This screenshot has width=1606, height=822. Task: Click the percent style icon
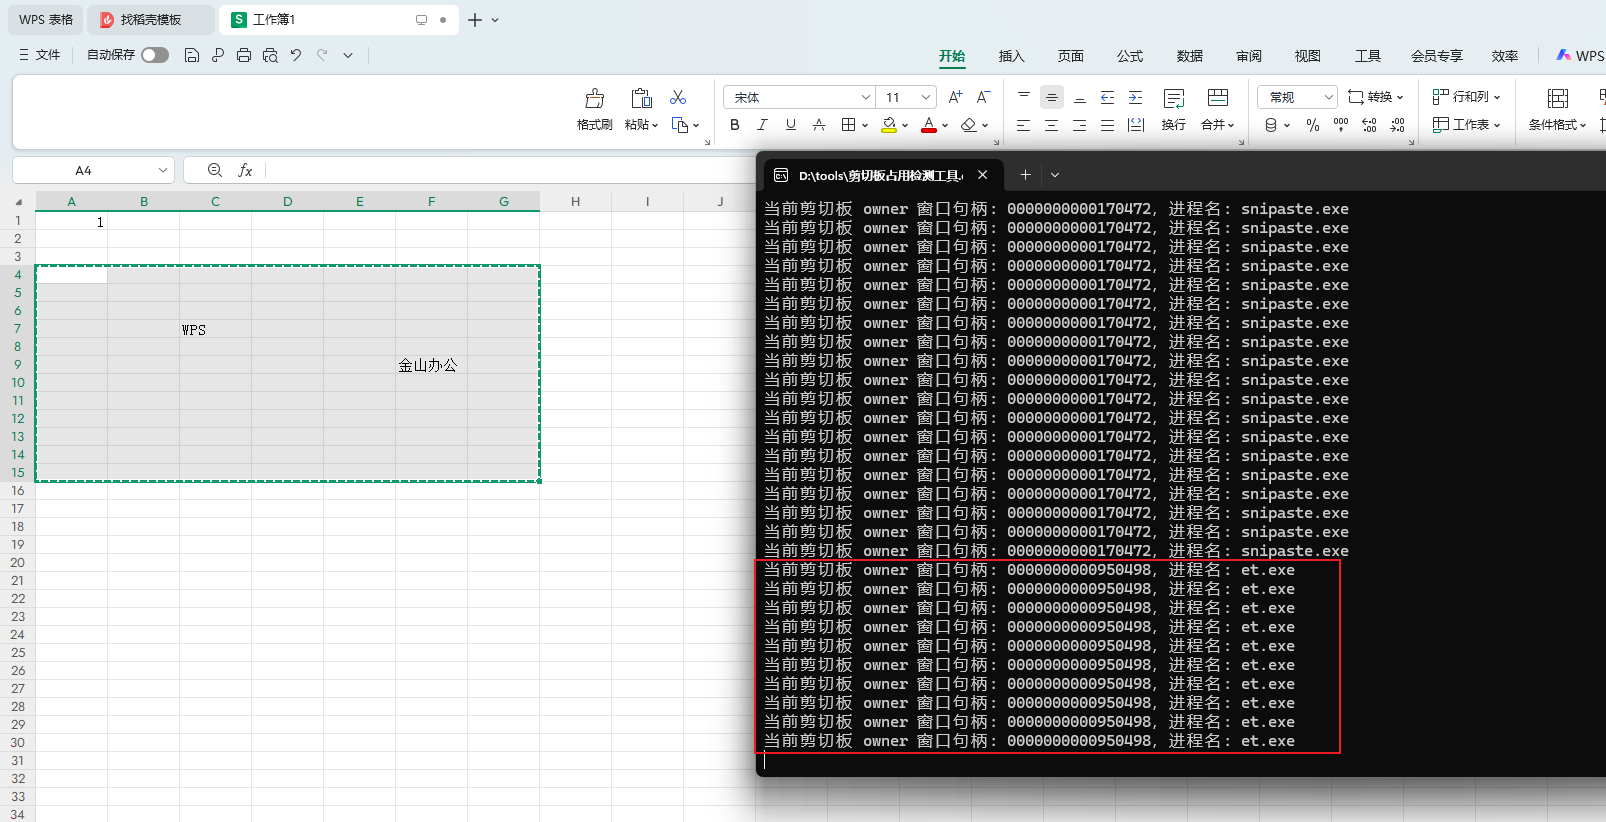tap(1313, 125)
